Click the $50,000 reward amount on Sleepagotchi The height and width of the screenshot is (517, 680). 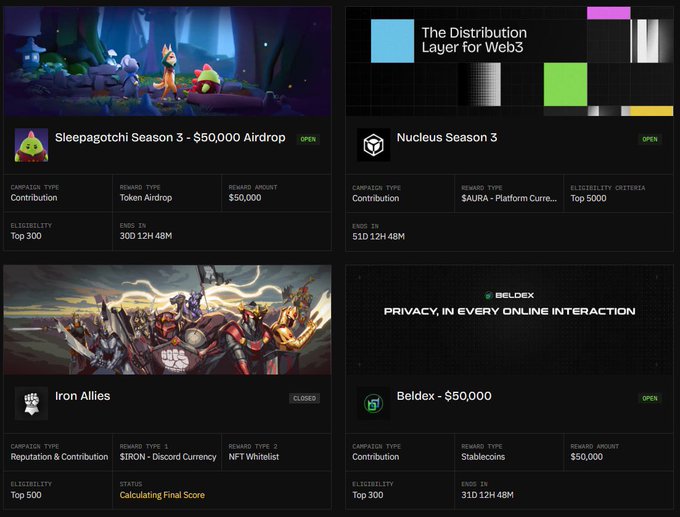(245, 198)
